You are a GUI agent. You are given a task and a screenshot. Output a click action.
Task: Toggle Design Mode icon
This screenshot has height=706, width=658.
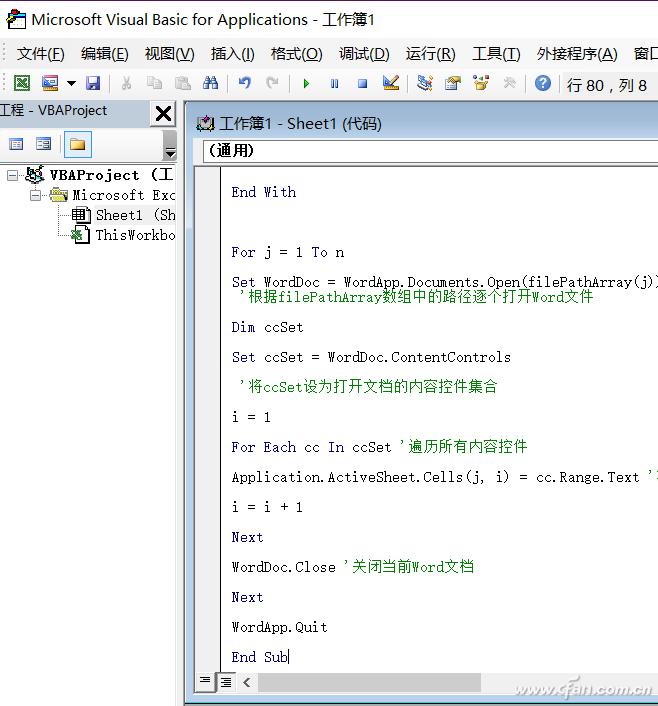pos(390,83)
